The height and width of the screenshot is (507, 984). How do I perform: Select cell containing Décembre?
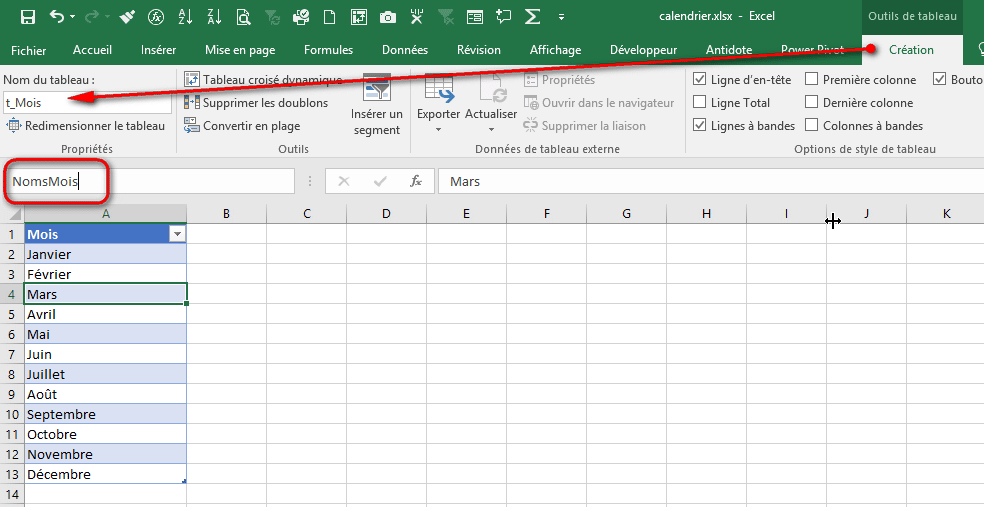[x=105, y=474]
